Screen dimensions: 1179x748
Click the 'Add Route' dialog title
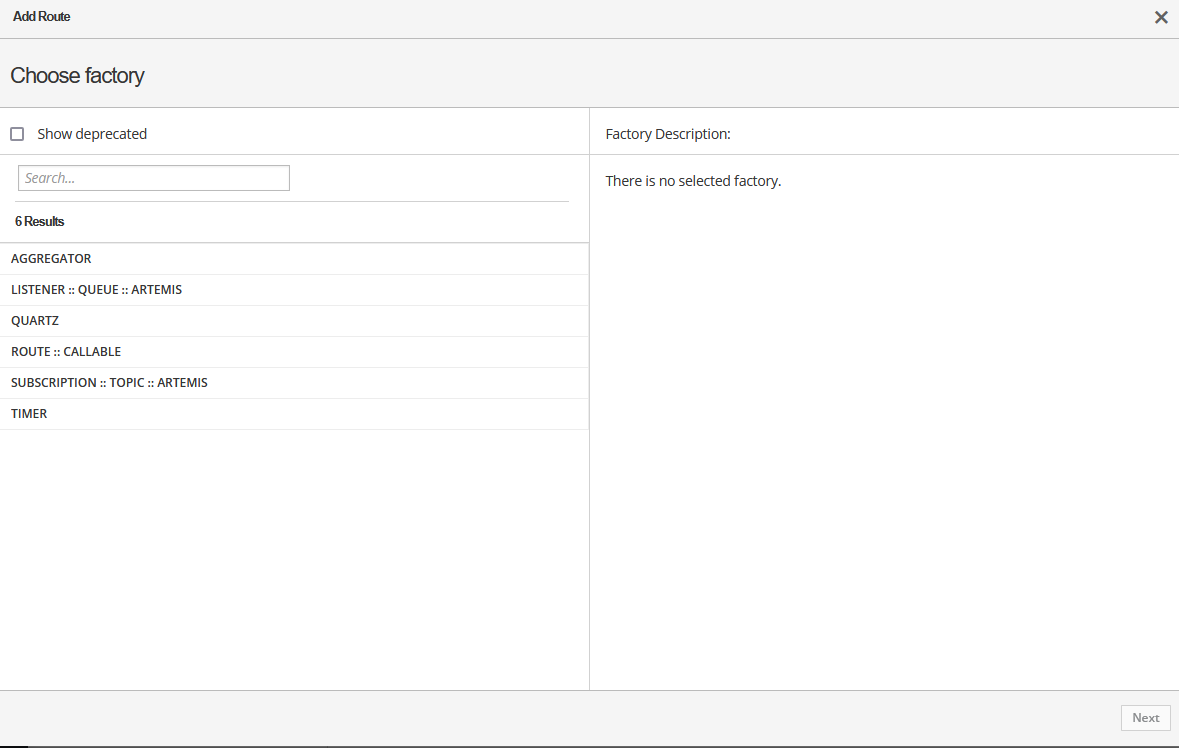click(x=42, y=17)
